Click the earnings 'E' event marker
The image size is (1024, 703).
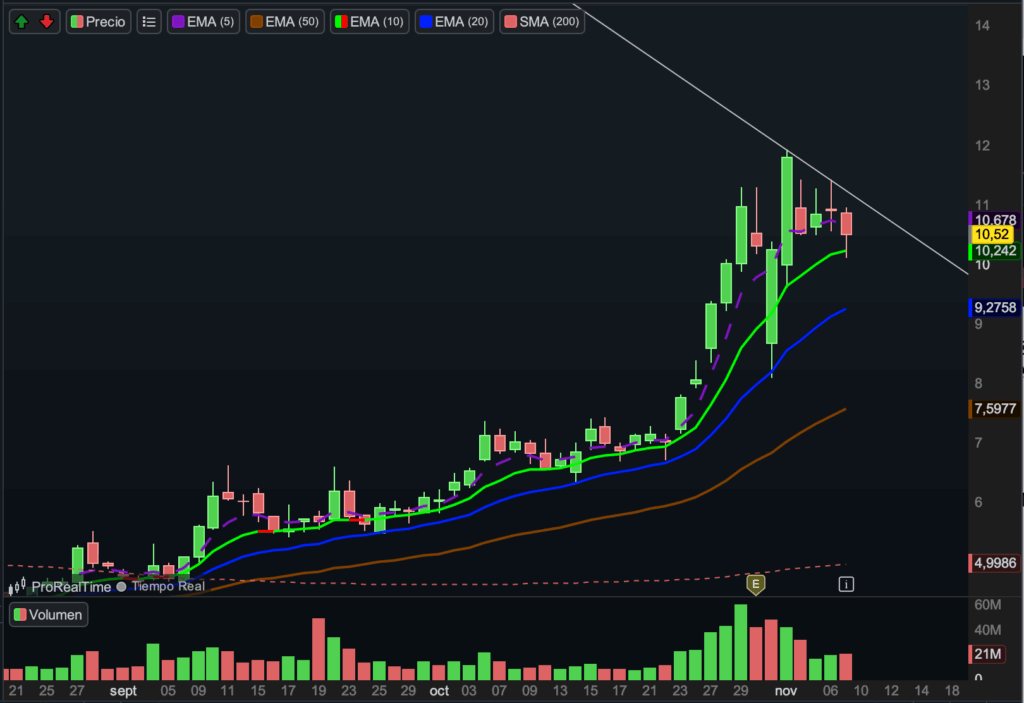(x=755, y=584)
